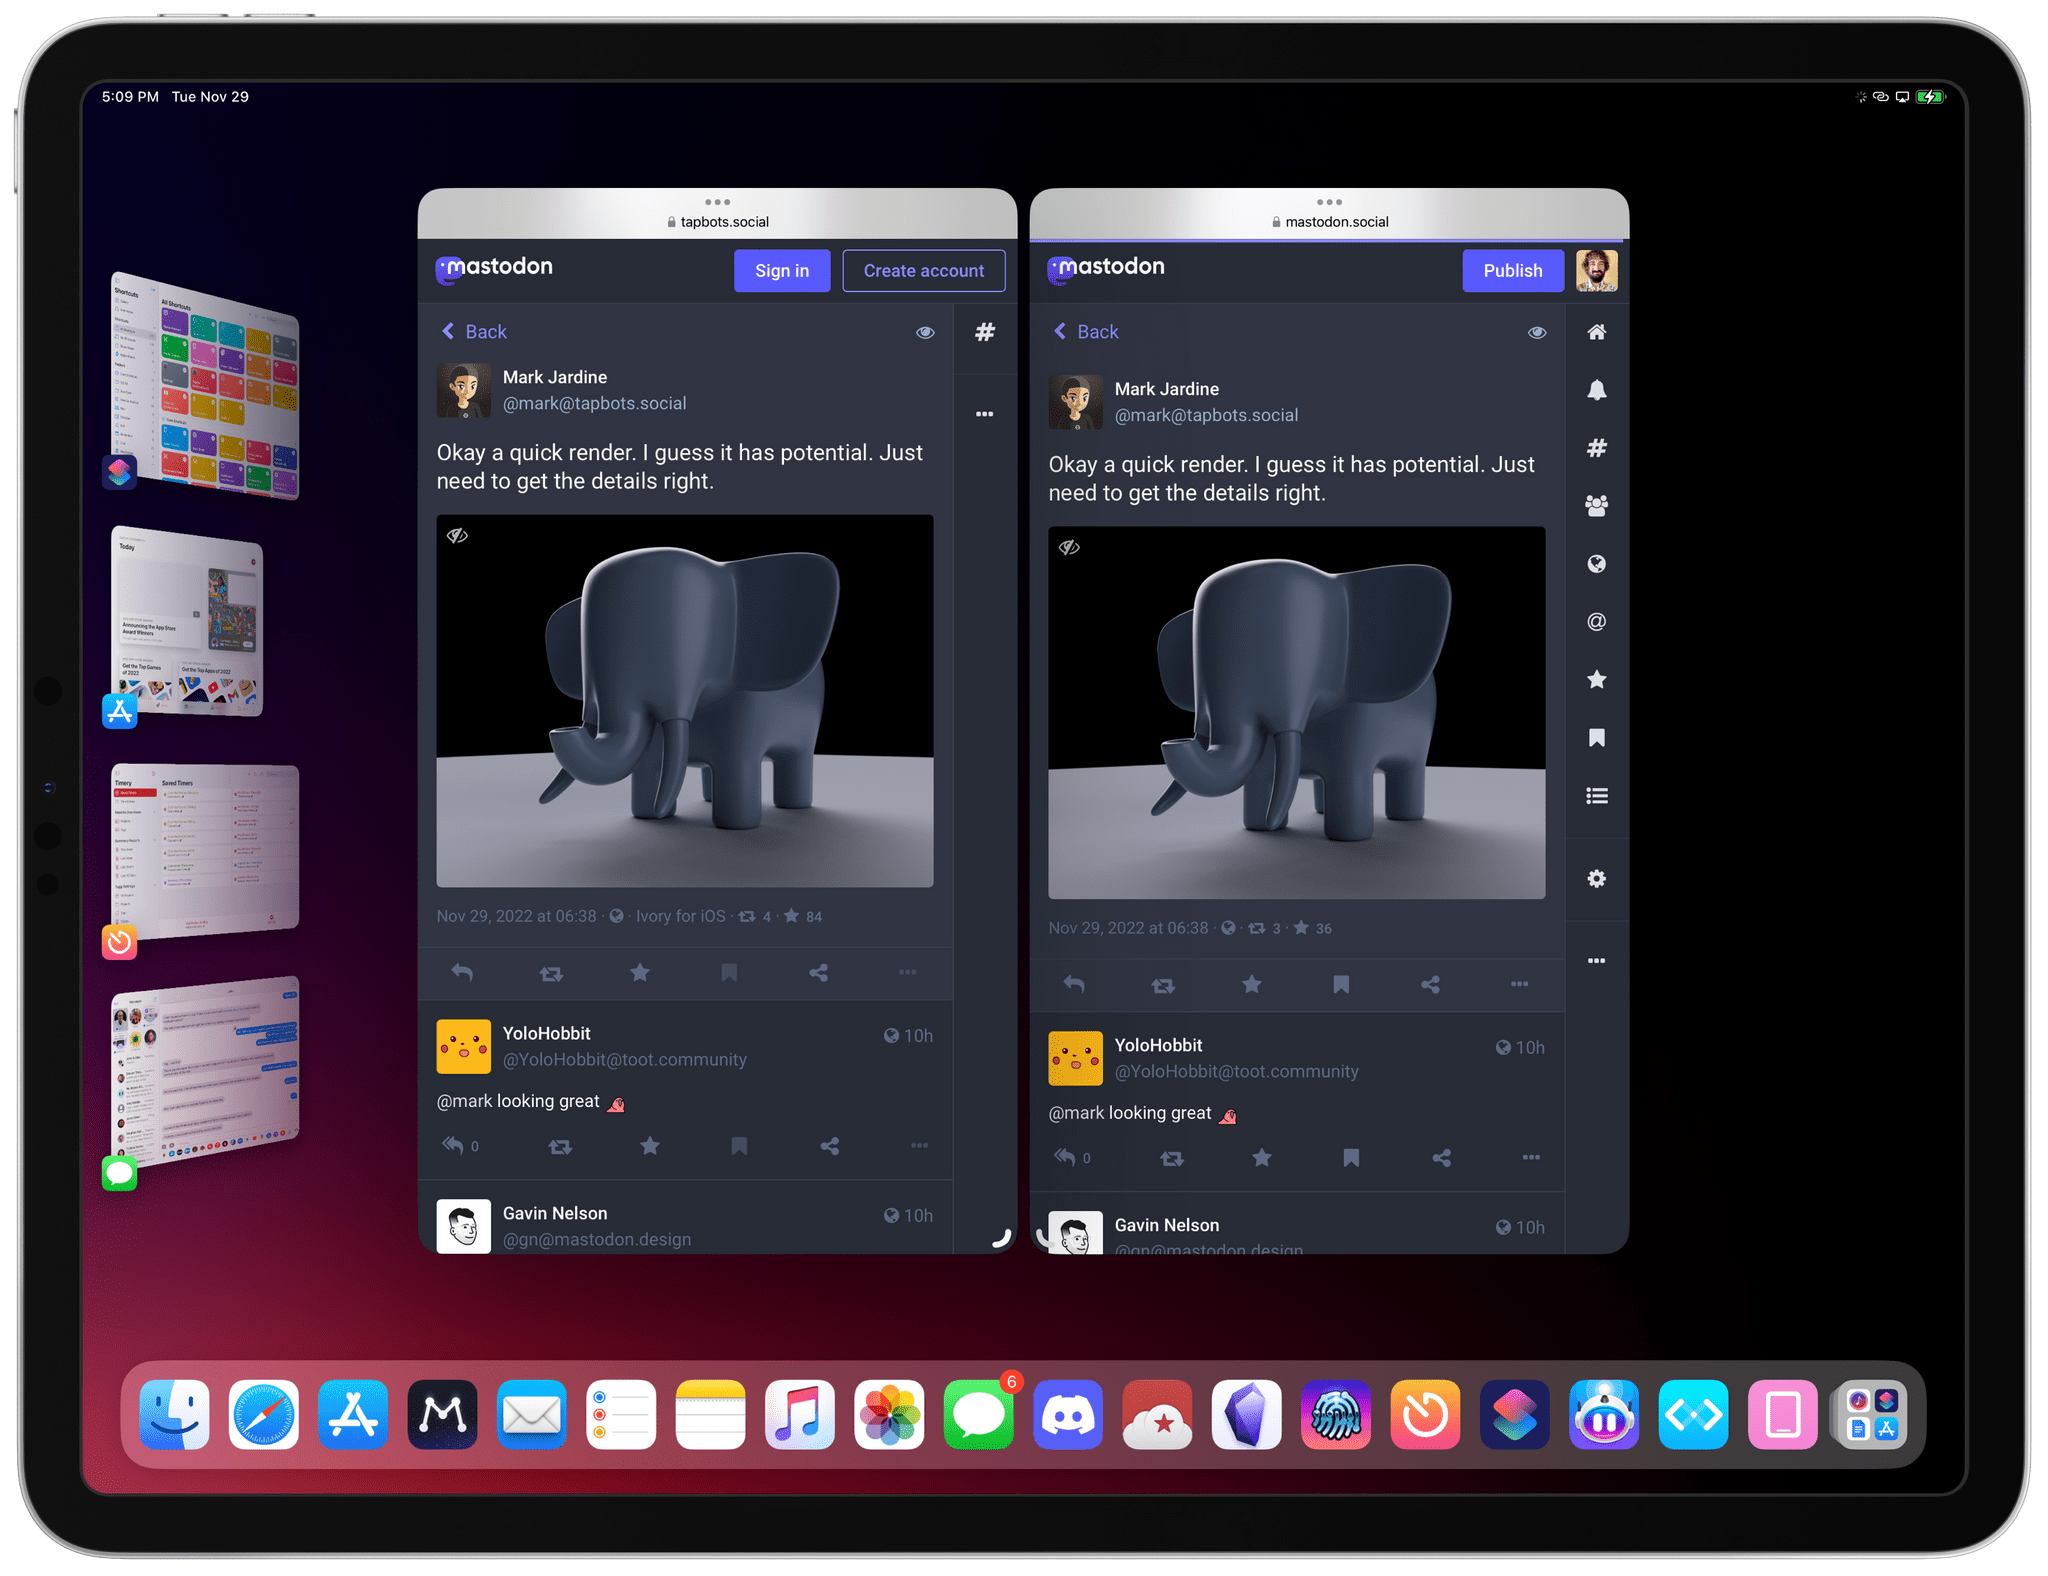The image size is (2048, 1576).
Task: Open more menu for Mark's post, mastodon.social
Action: tap(1519, 984)
